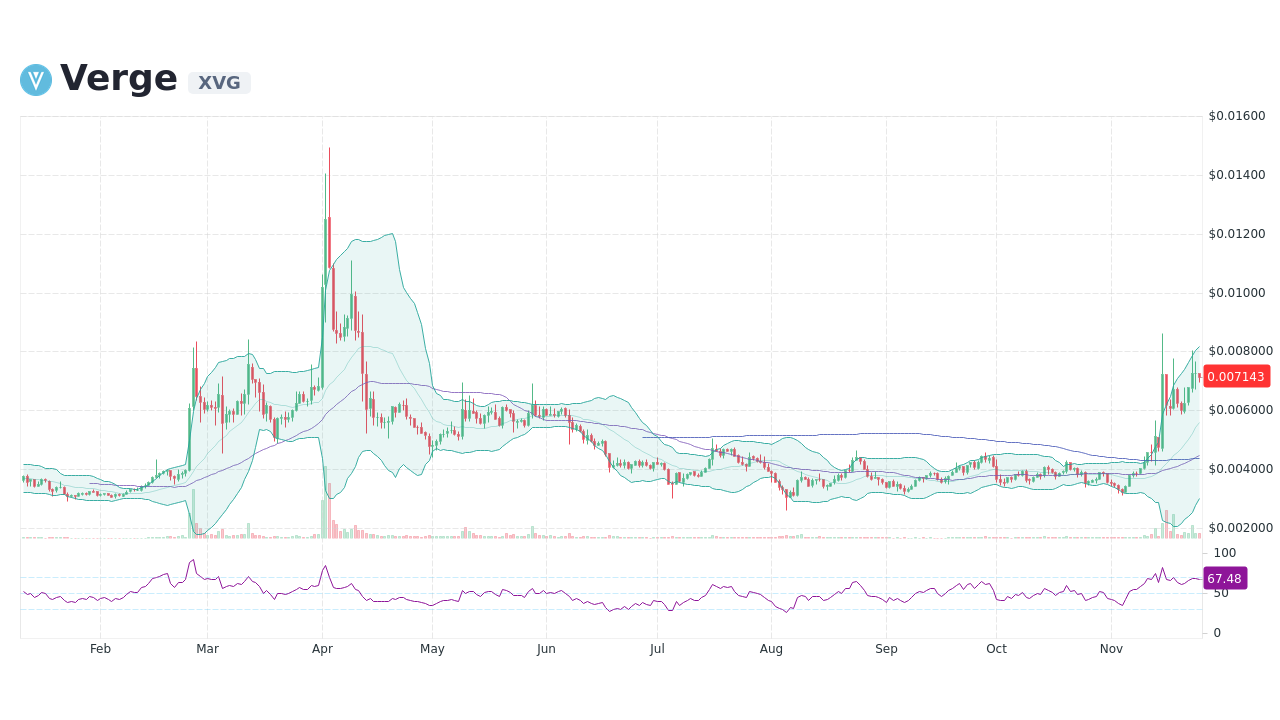Click the Oct label on time axis
The height and width of the screenshot is (720, 1280).
click(x=996, y=649)
